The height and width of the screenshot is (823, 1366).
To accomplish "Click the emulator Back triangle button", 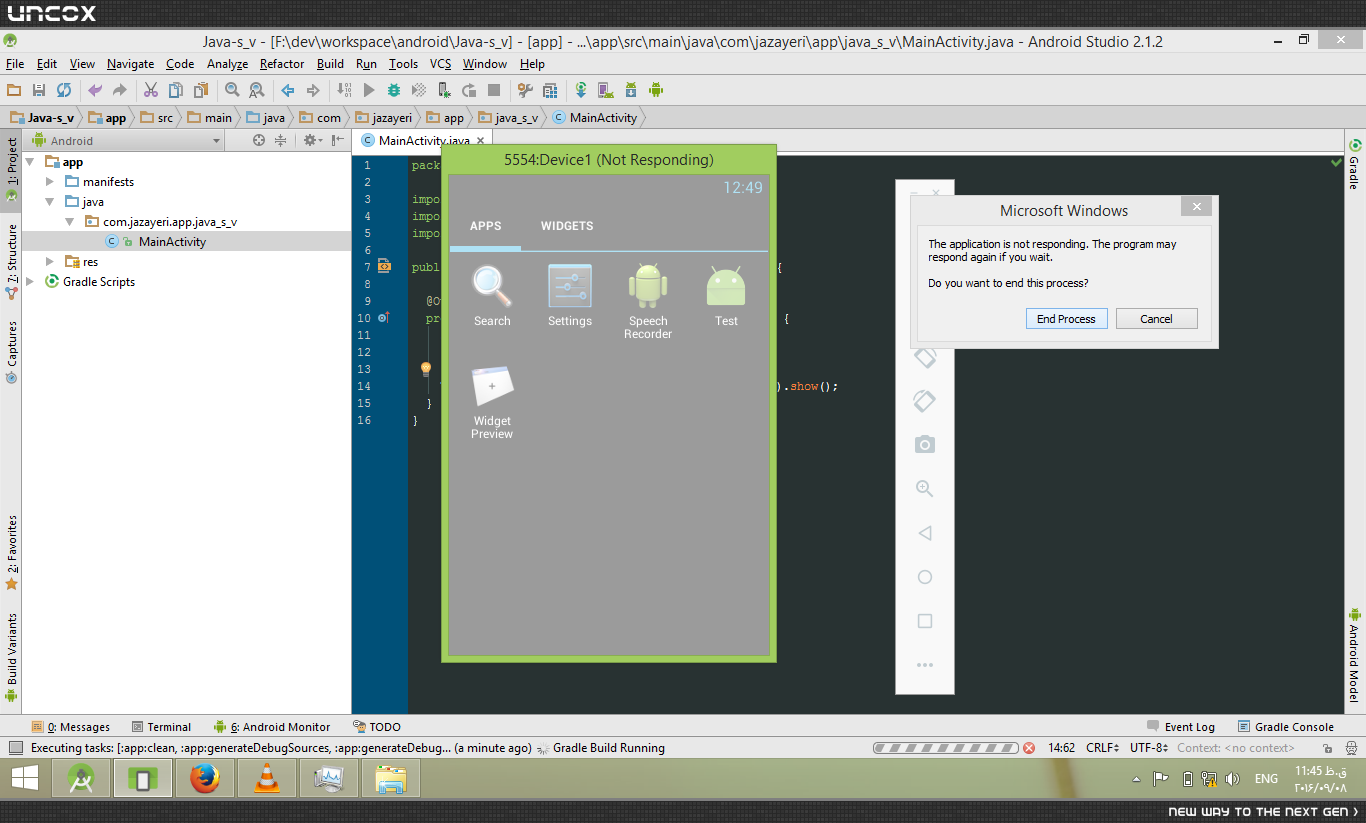I will (925, 533).
